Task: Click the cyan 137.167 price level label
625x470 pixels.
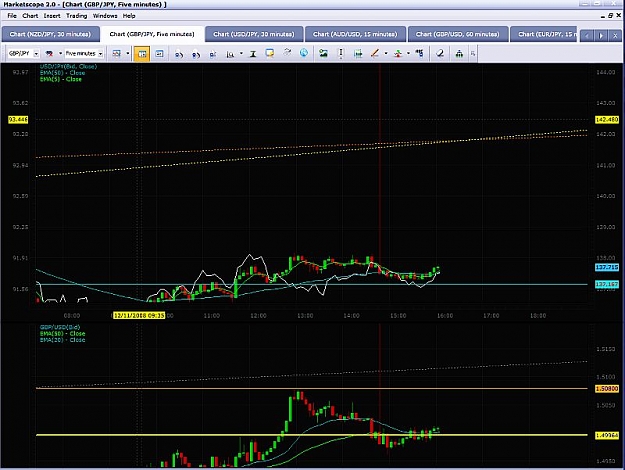Action: tap(607, 284)
